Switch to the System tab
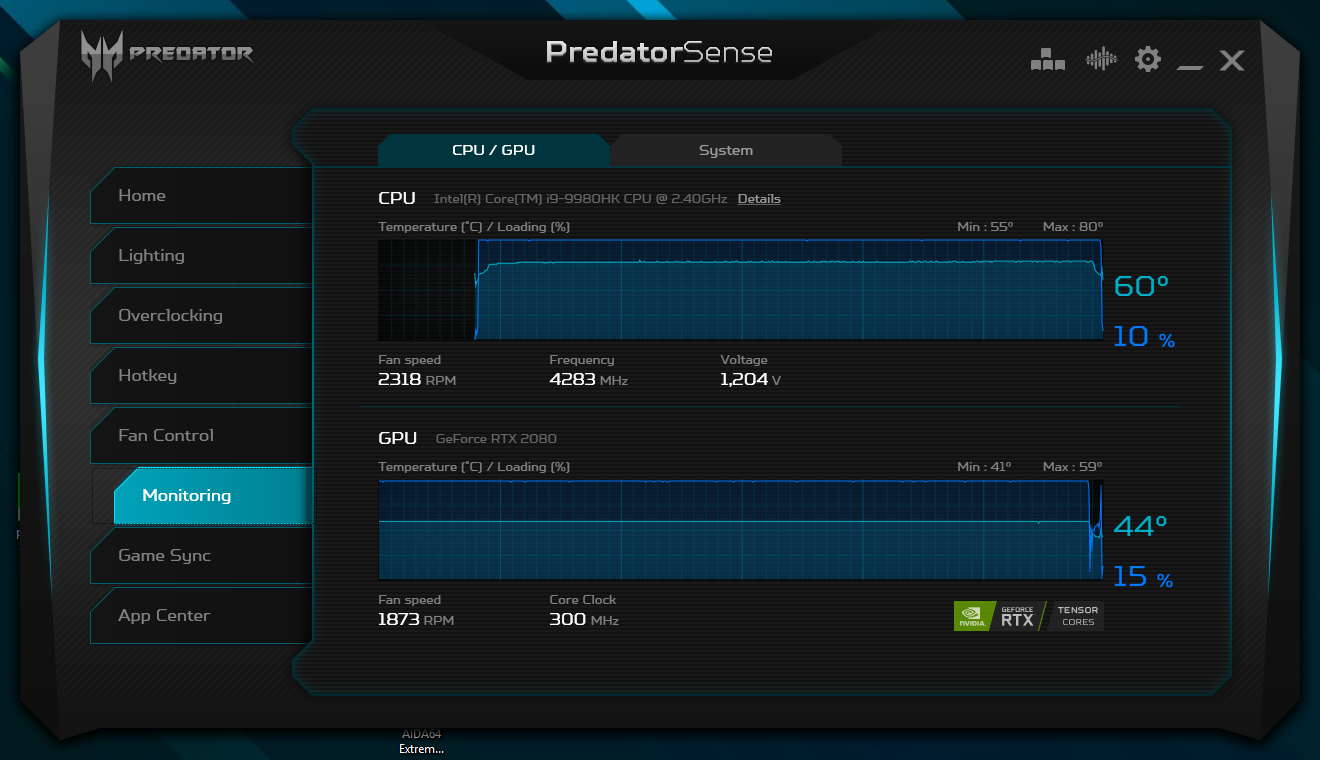Viewport: 1320px width, 760px height. point(726,150)
